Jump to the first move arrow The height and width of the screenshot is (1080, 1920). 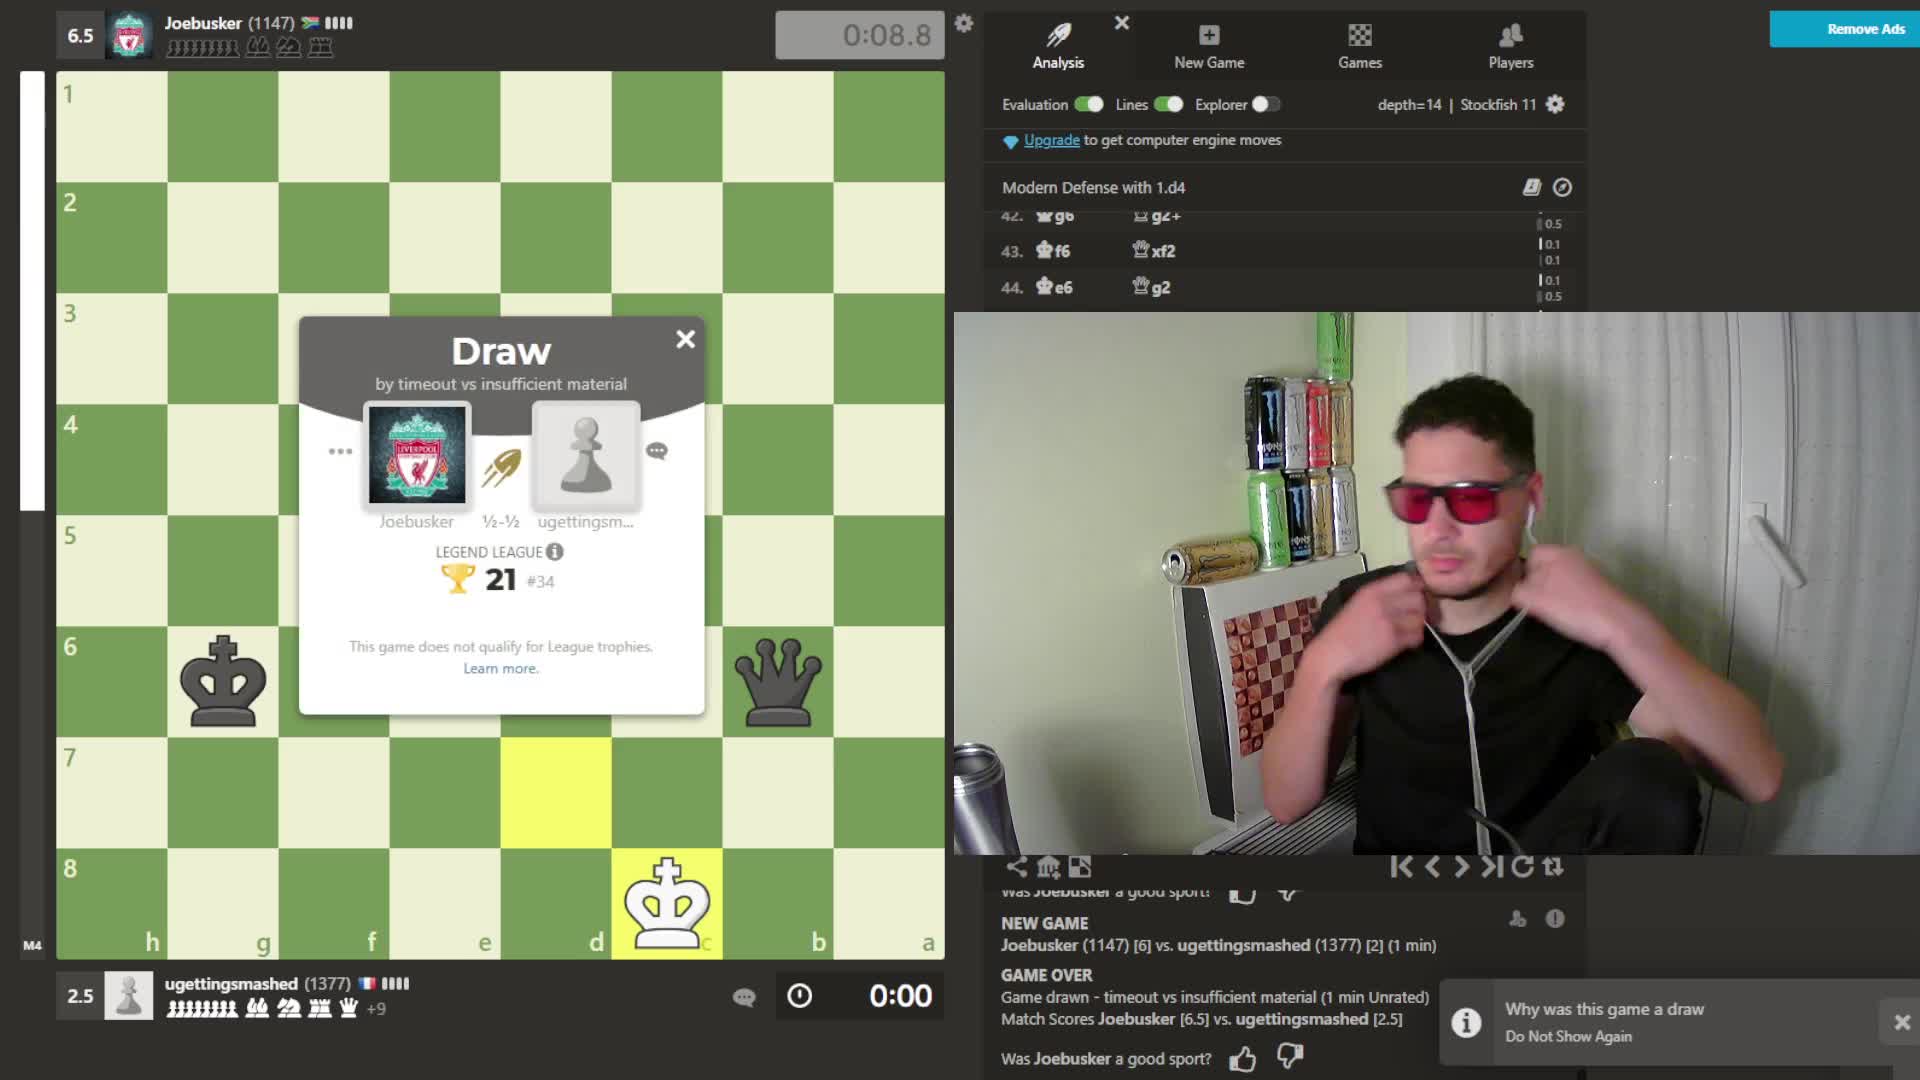pyautogui.click(x=1401, y=867)
